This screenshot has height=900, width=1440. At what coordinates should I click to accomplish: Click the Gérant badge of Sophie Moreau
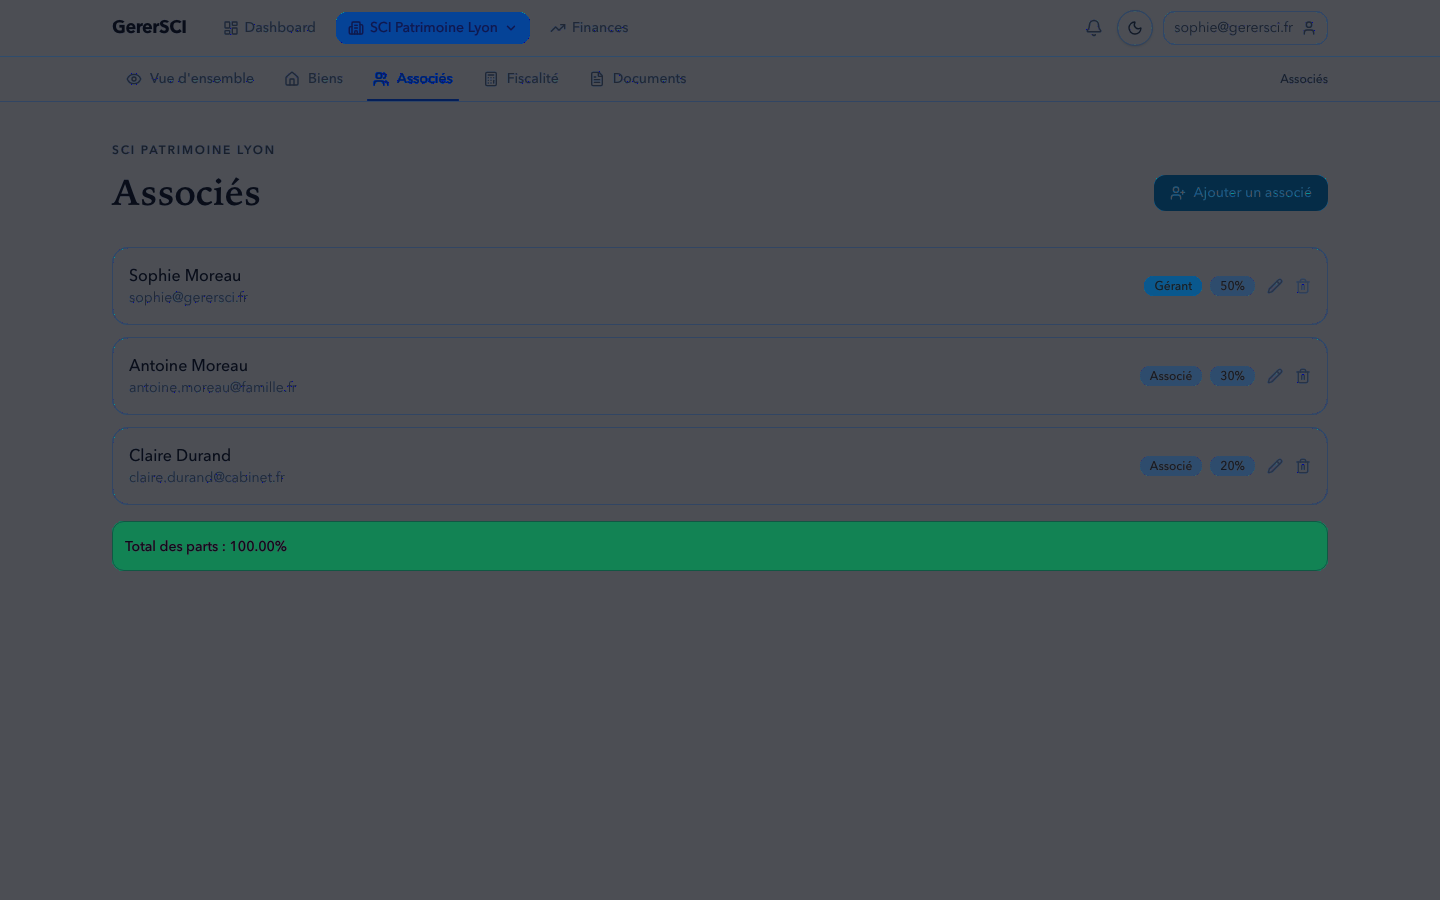[x=1173, y=286]
